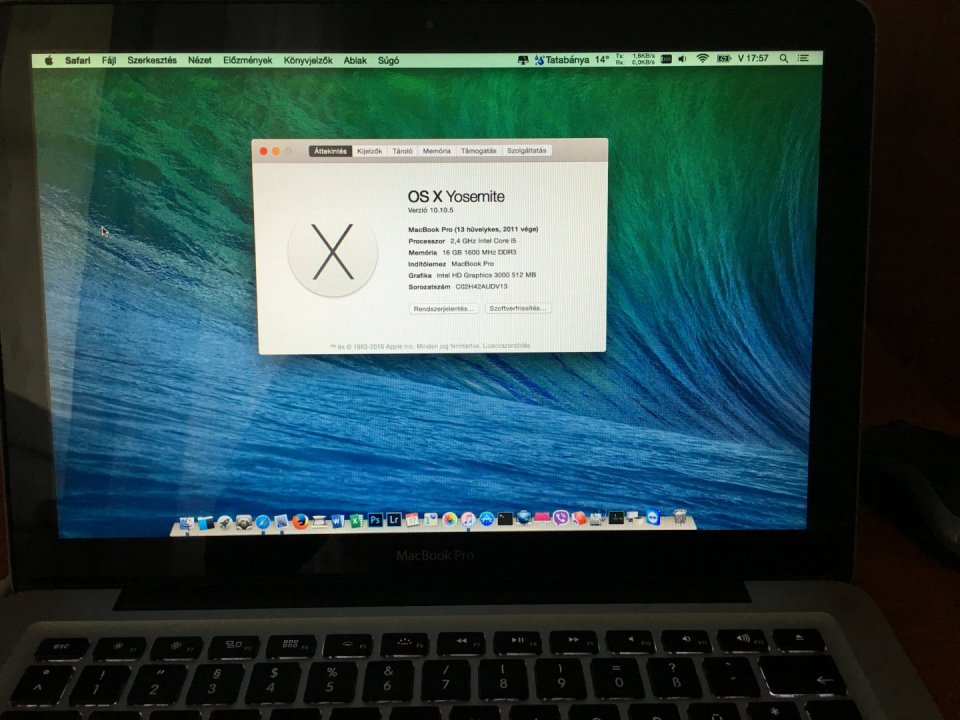Launch Safari from the dock

263,522
